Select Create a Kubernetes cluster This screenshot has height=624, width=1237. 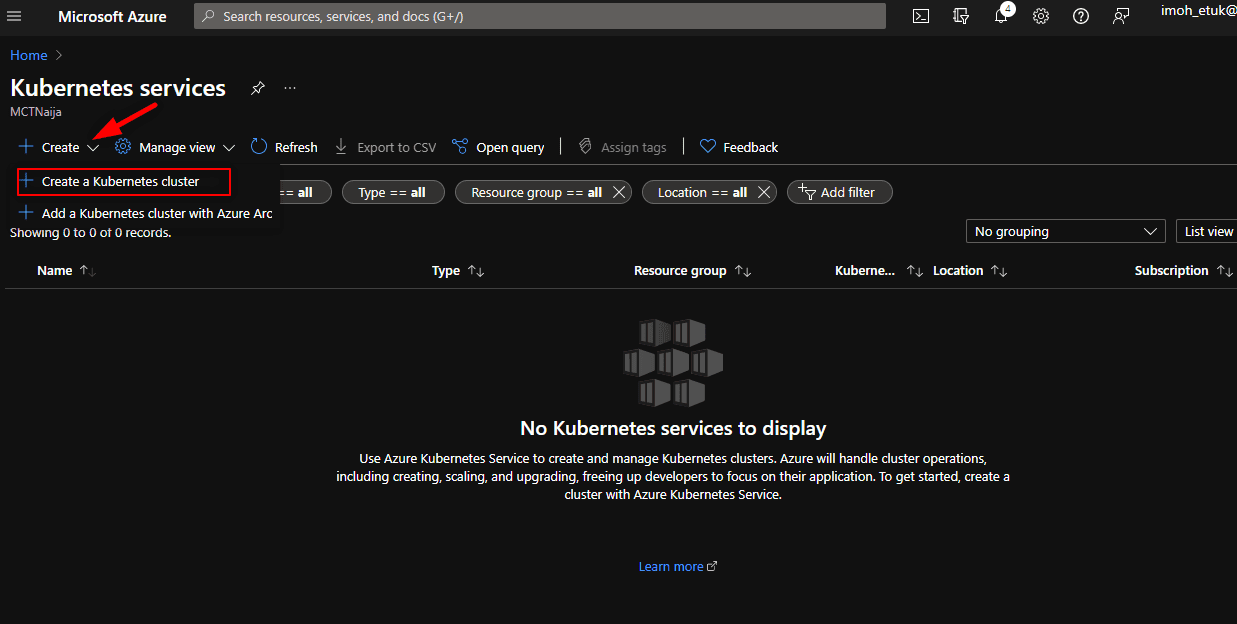coord(124,181)
